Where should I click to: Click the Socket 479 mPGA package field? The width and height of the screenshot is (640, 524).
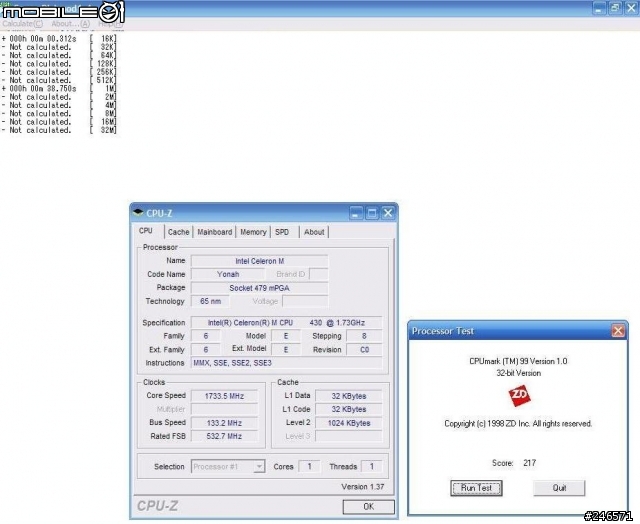click(259, 288)
